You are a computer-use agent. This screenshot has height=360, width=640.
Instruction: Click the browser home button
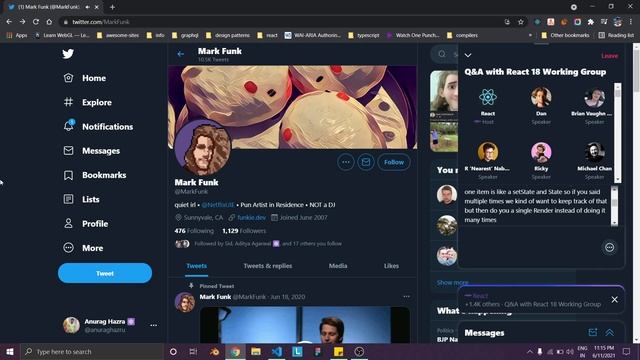[49, 22]
